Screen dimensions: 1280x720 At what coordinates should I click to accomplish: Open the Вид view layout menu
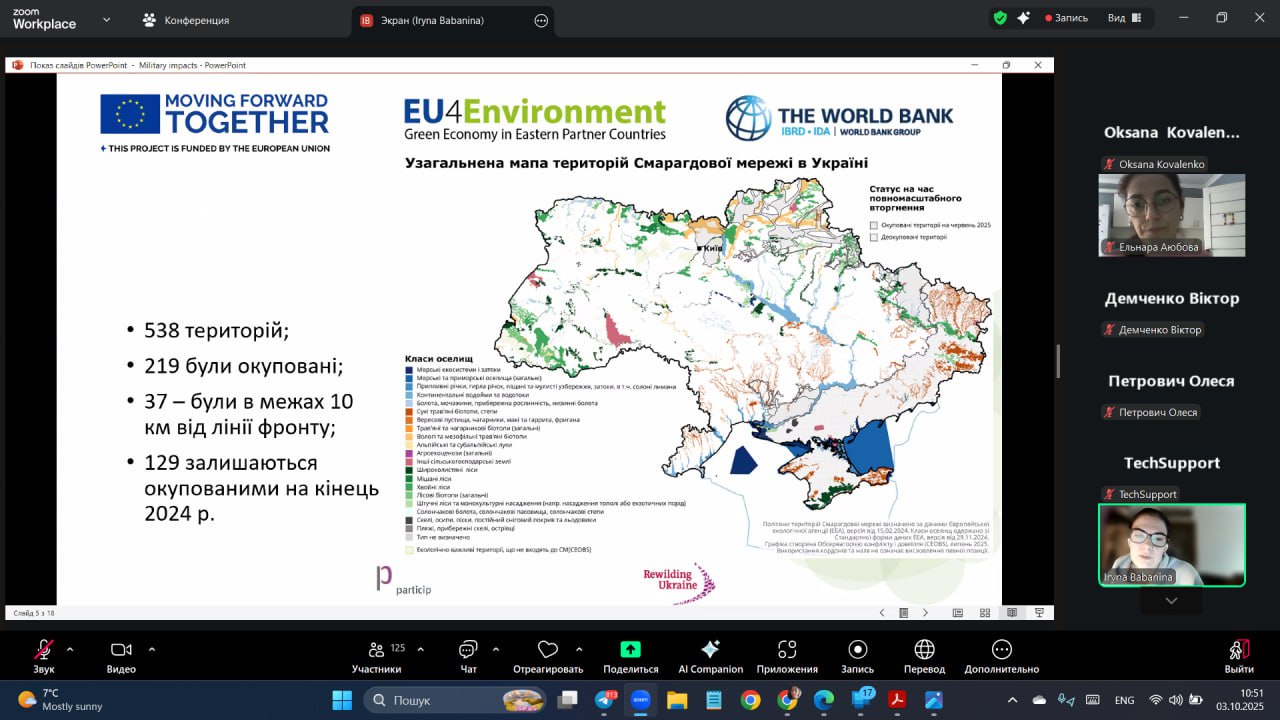coord(1123,18)
